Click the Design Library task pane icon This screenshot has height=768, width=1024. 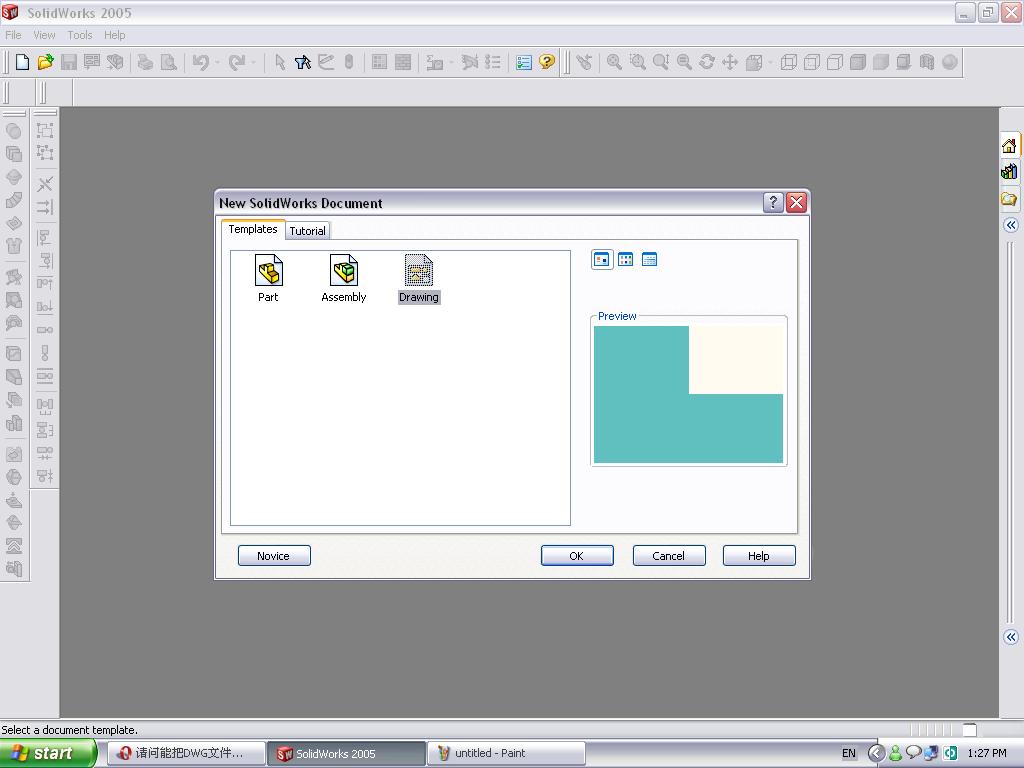(1010, 172)
